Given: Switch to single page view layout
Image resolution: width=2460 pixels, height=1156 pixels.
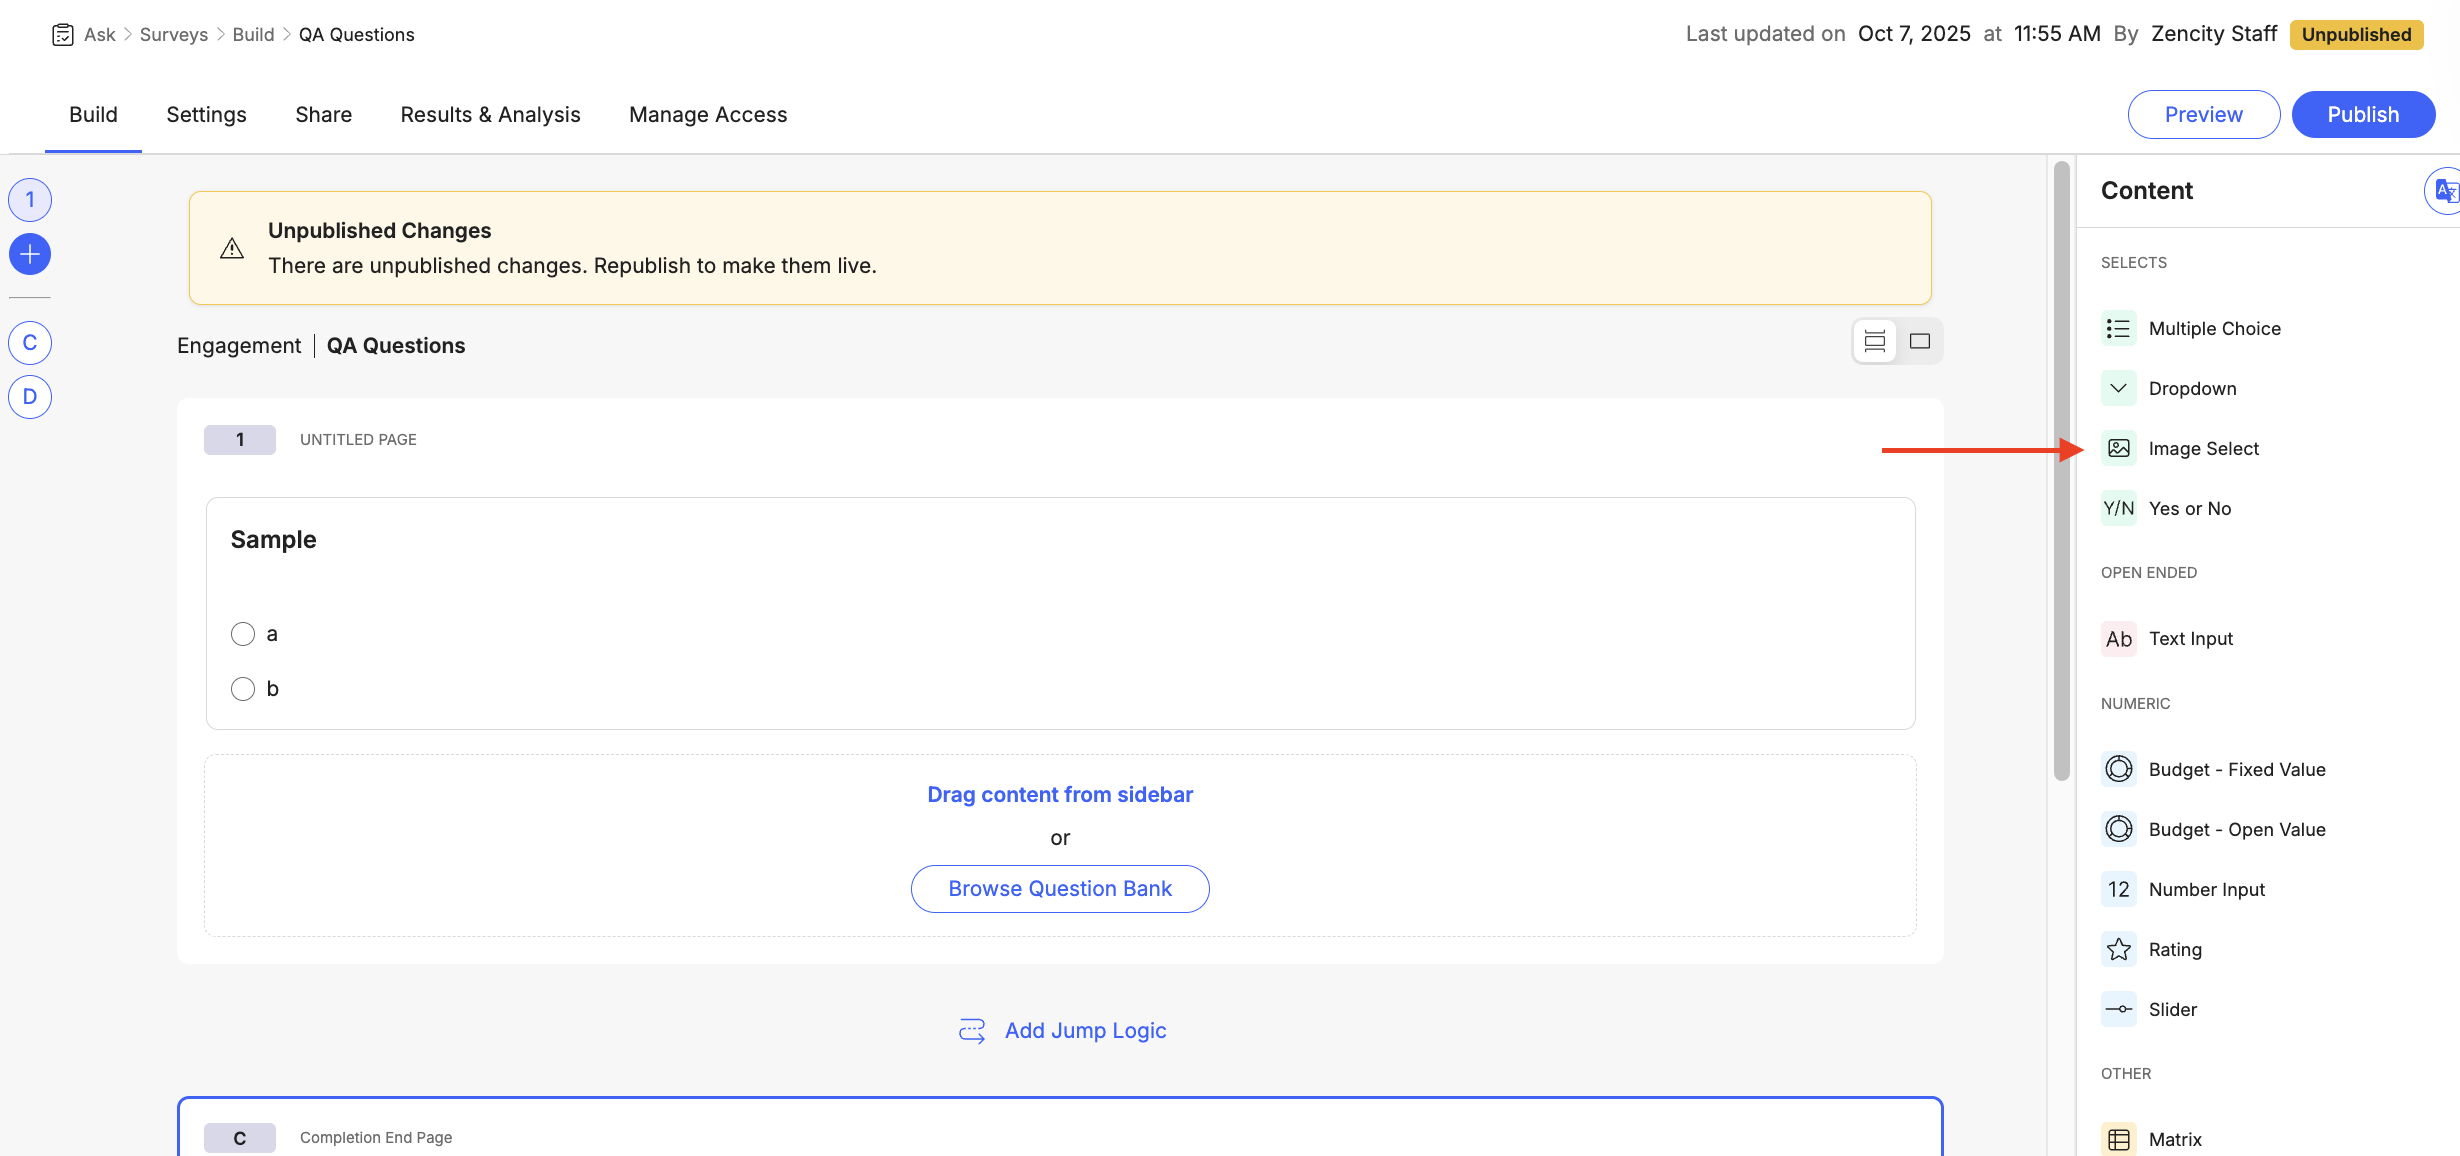Looking at the screenshot, I should click(1919, 342).
